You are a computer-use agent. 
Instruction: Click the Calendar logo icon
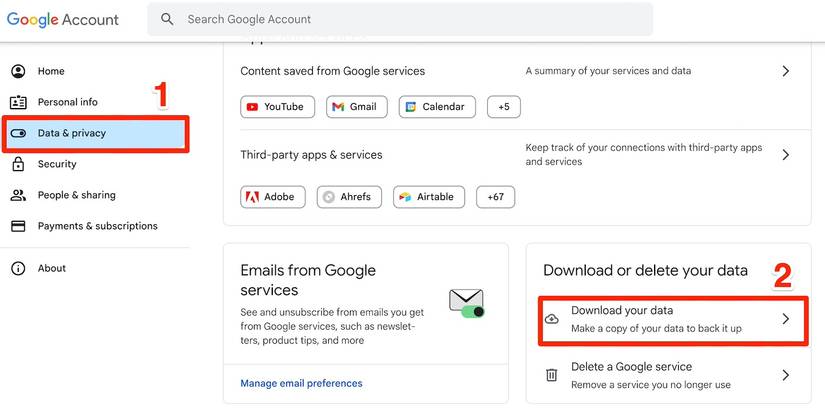click(x=411, y=107)
